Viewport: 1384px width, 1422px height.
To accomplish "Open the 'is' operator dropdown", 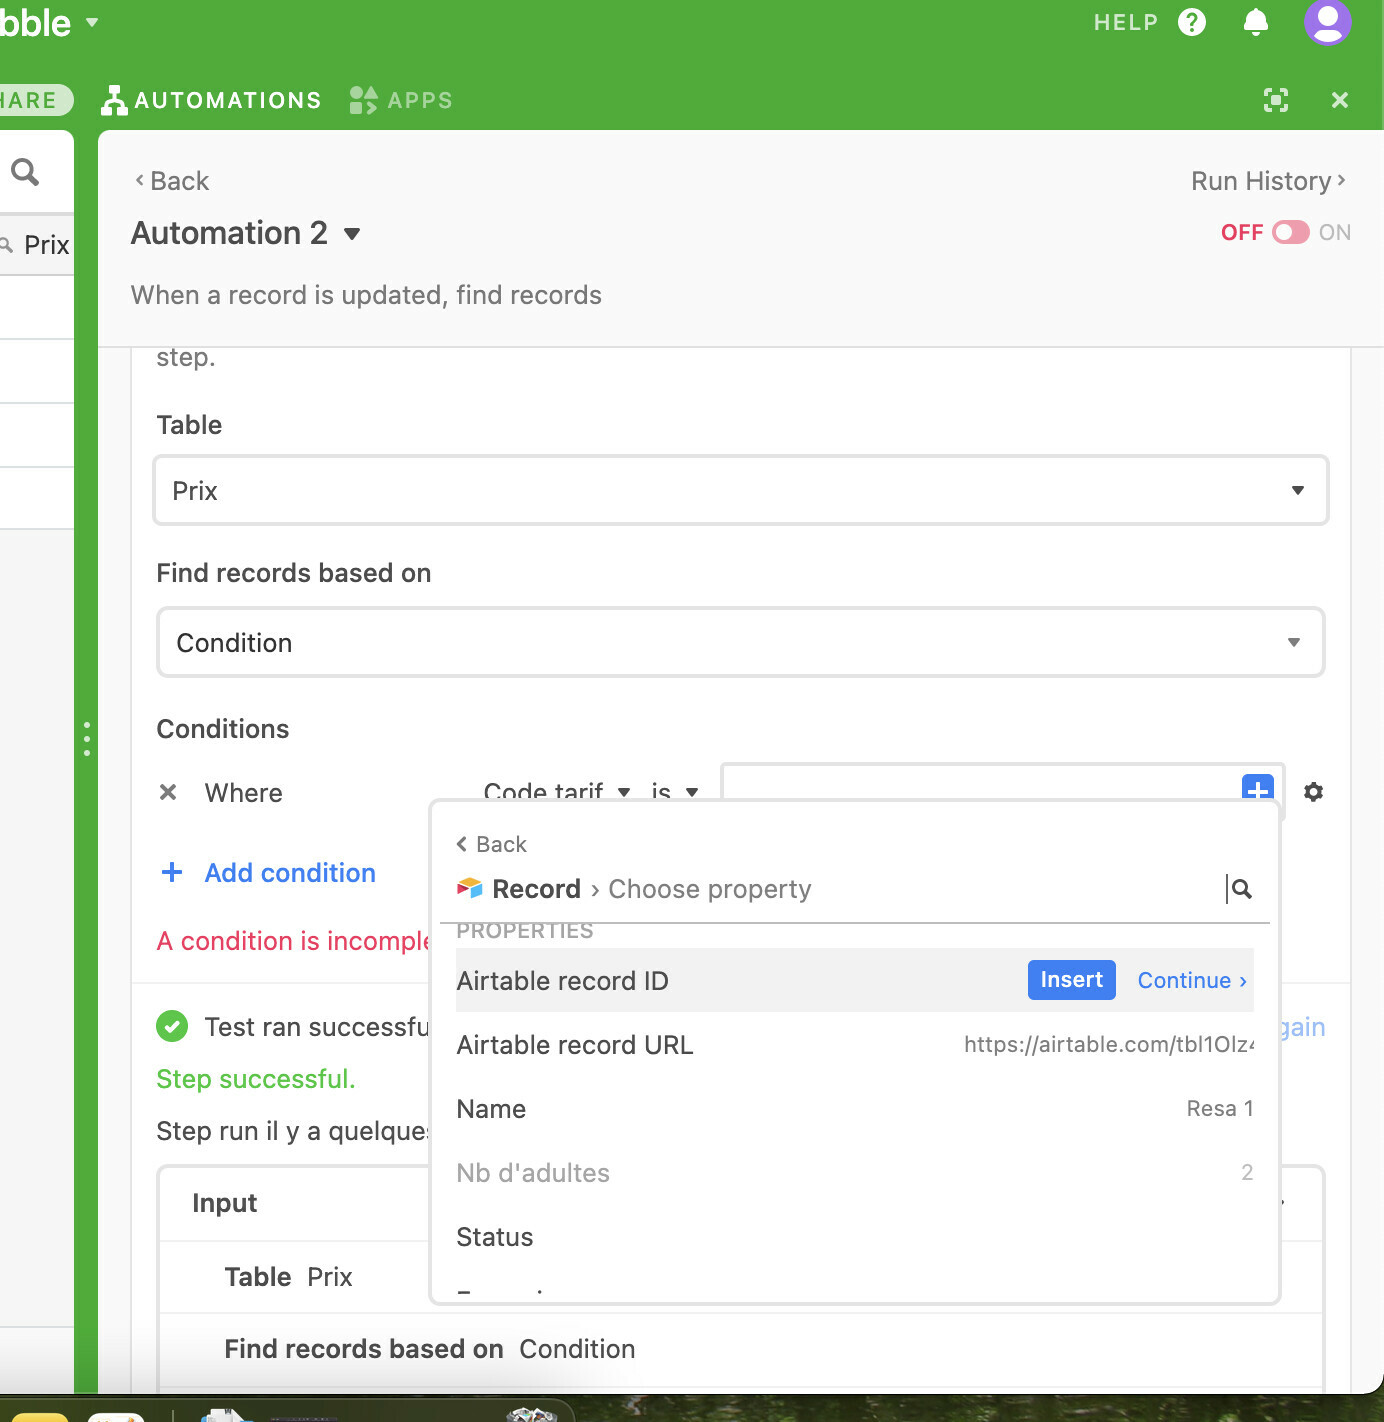I will point(674,790).
